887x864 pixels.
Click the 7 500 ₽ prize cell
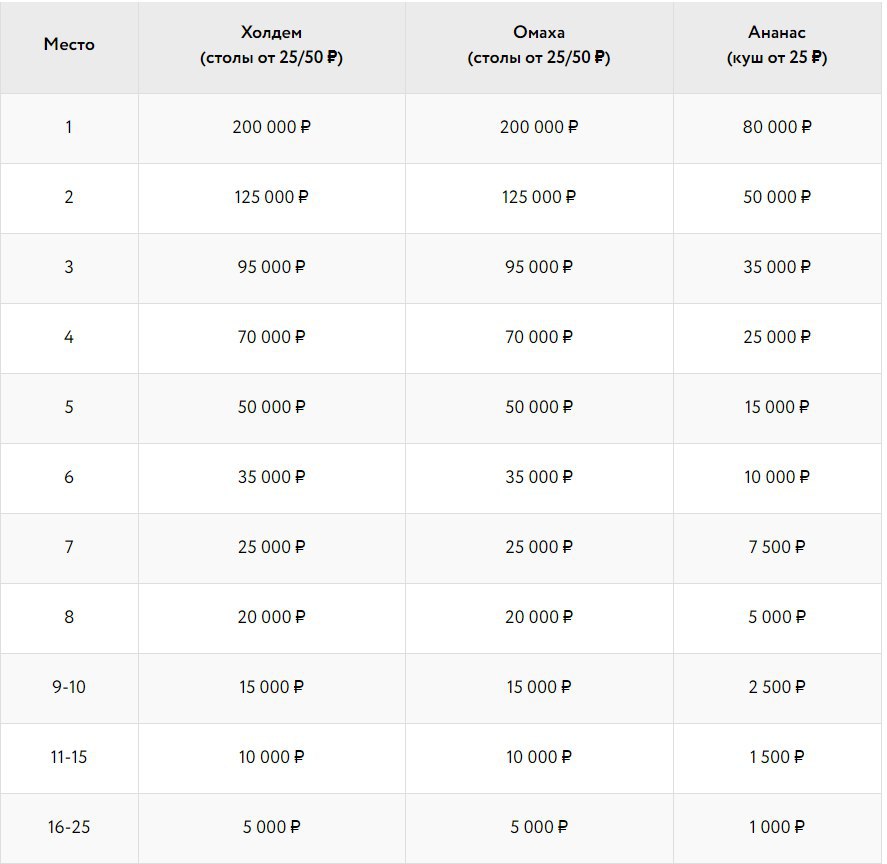[x=777, y=547]
